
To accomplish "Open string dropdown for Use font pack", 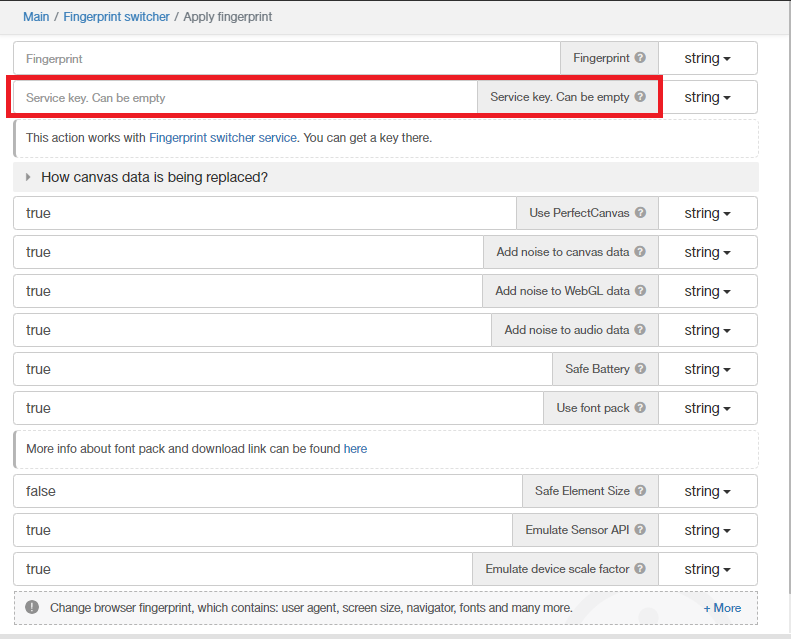I will coord(707,408).
